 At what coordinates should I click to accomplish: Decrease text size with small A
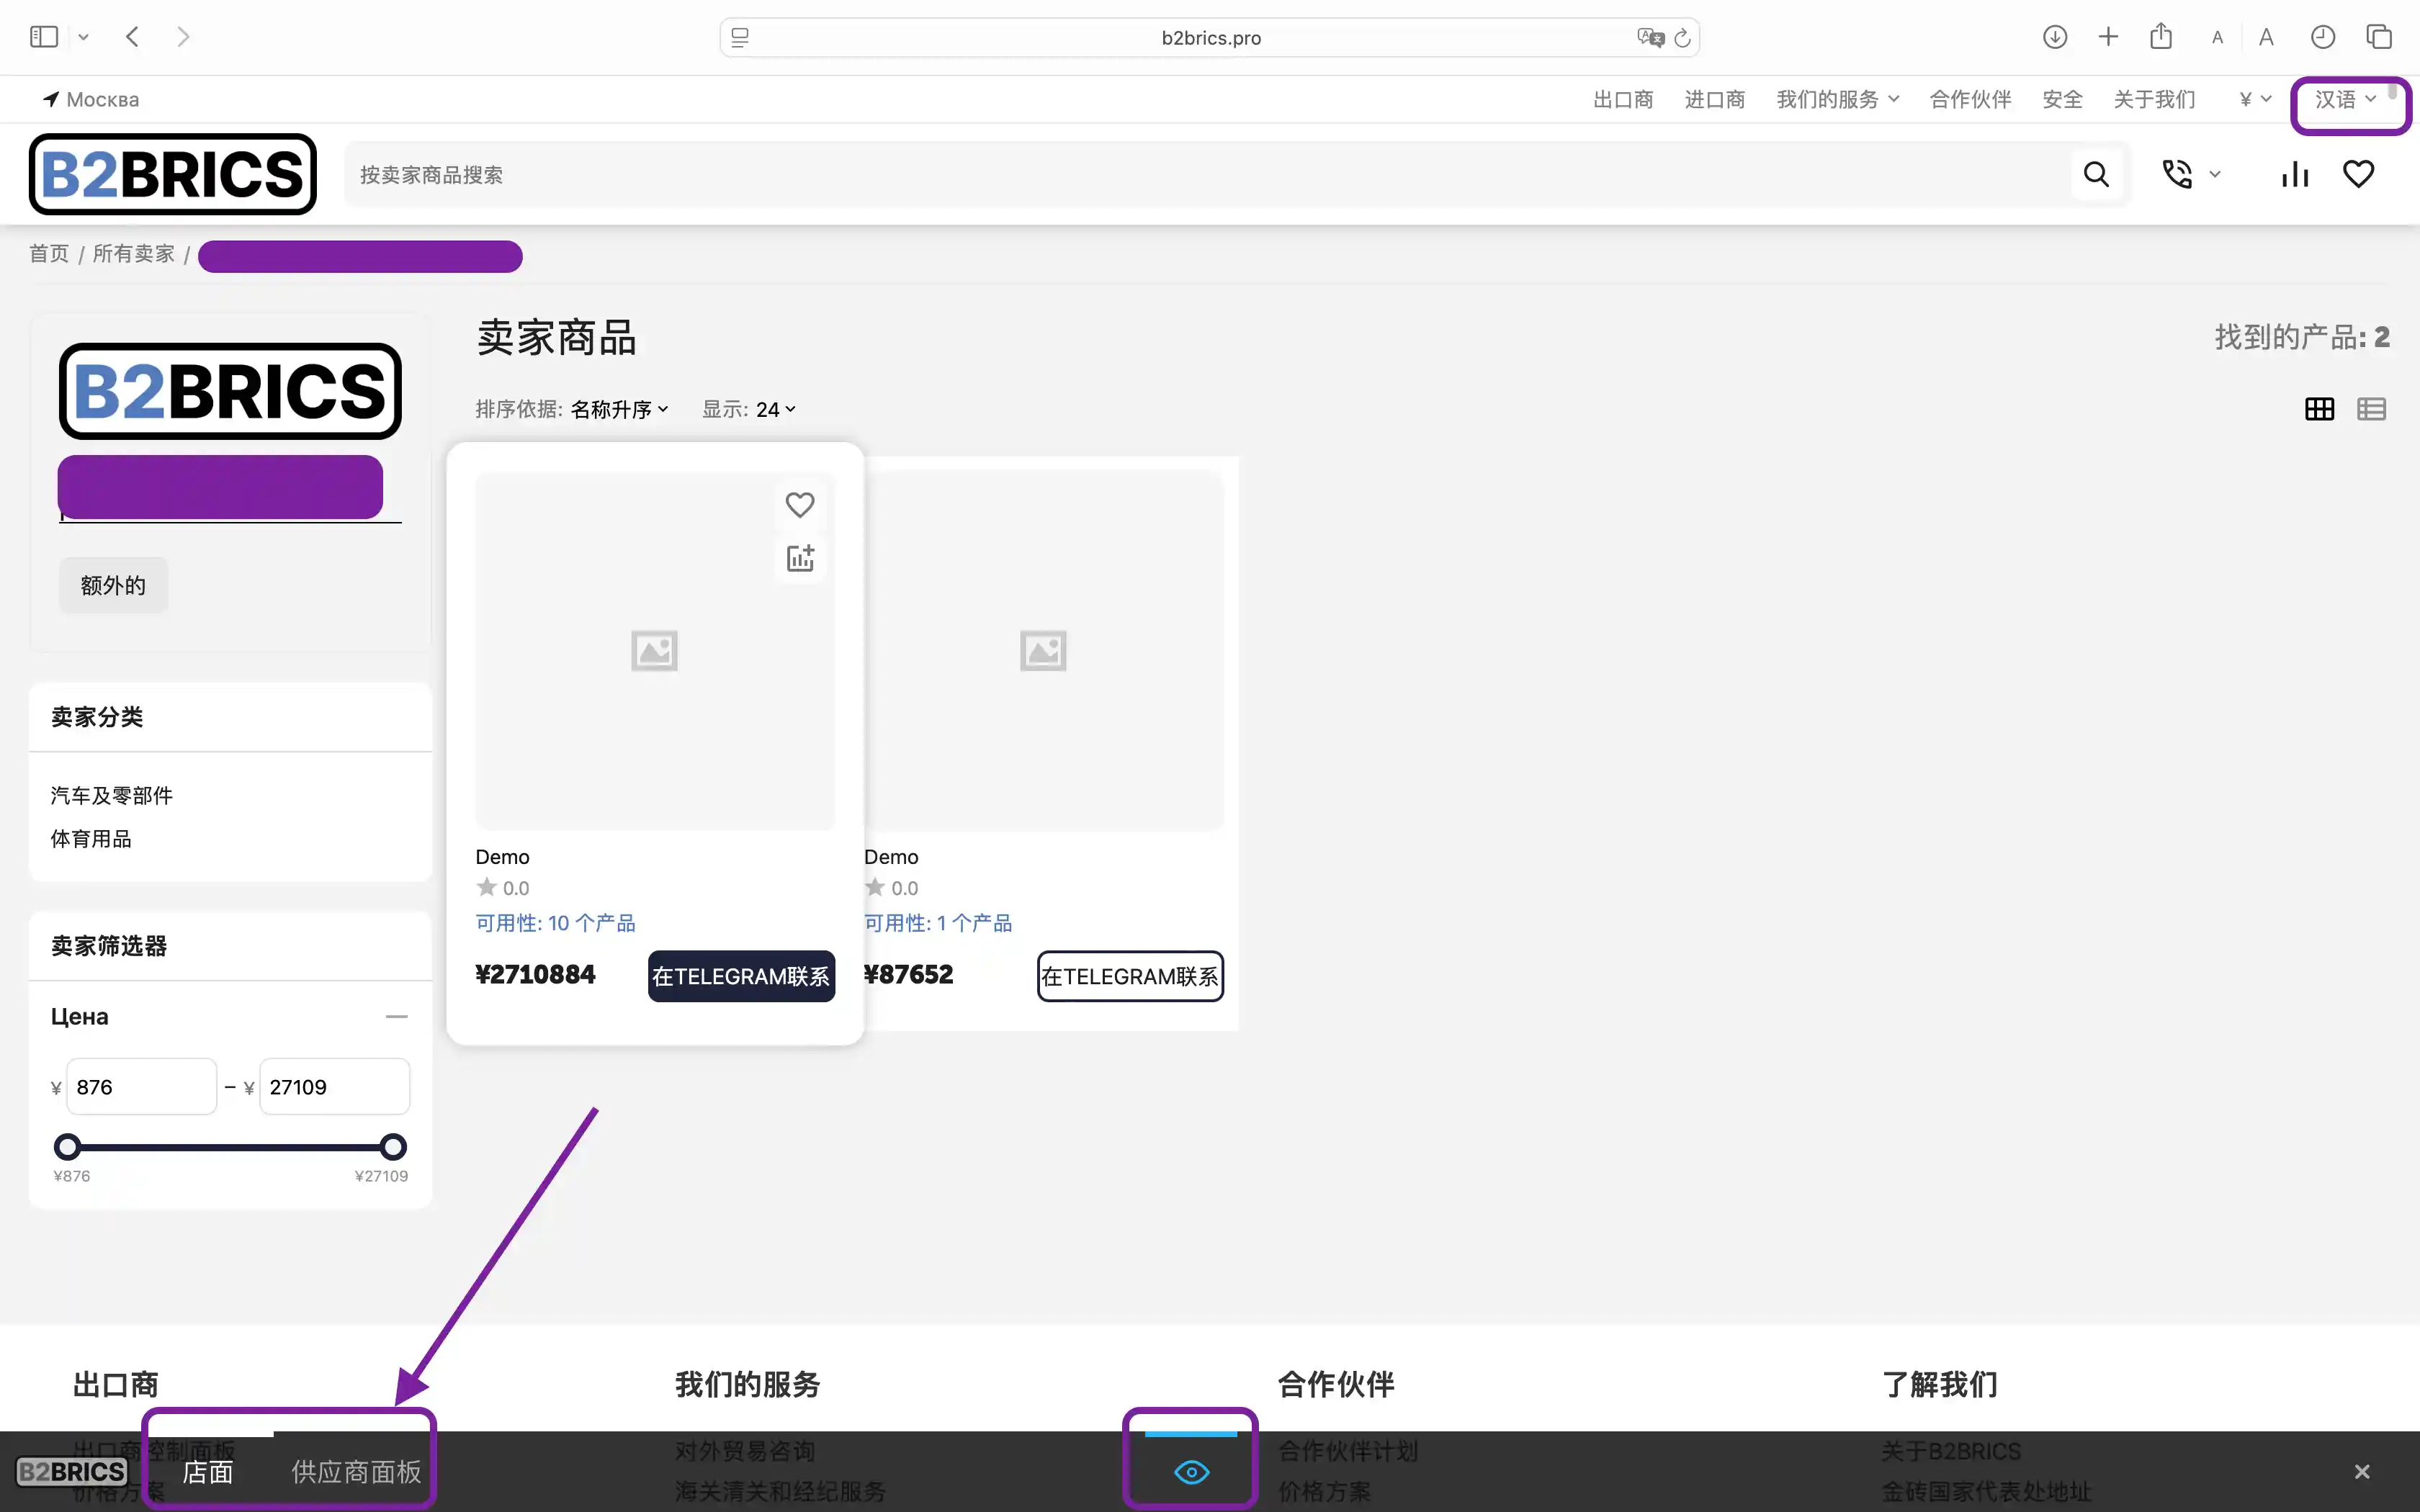tap(2217, 38)
